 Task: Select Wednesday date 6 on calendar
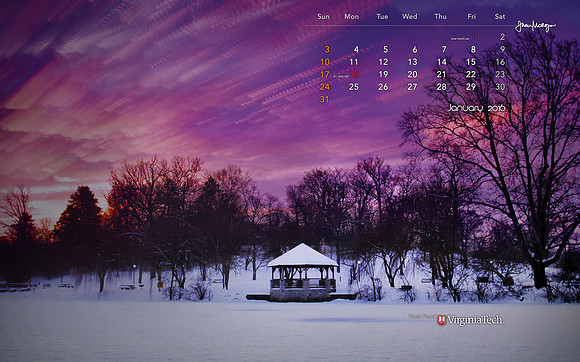click(x=415, y=50)
